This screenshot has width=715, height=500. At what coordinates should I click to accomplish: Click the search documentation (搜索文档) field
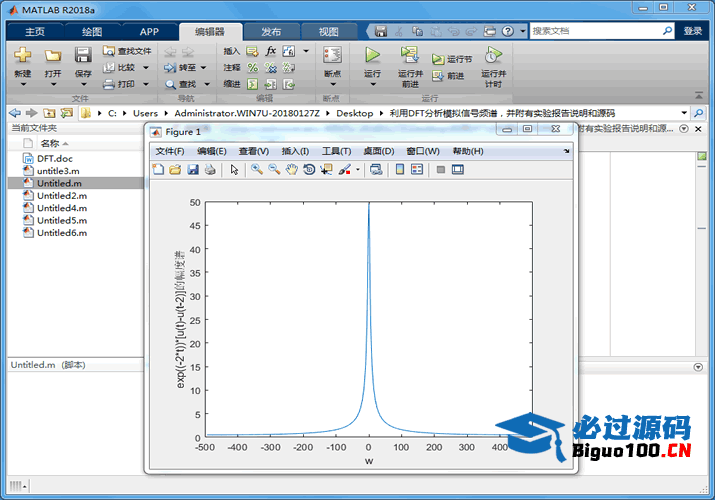point(601,31)
